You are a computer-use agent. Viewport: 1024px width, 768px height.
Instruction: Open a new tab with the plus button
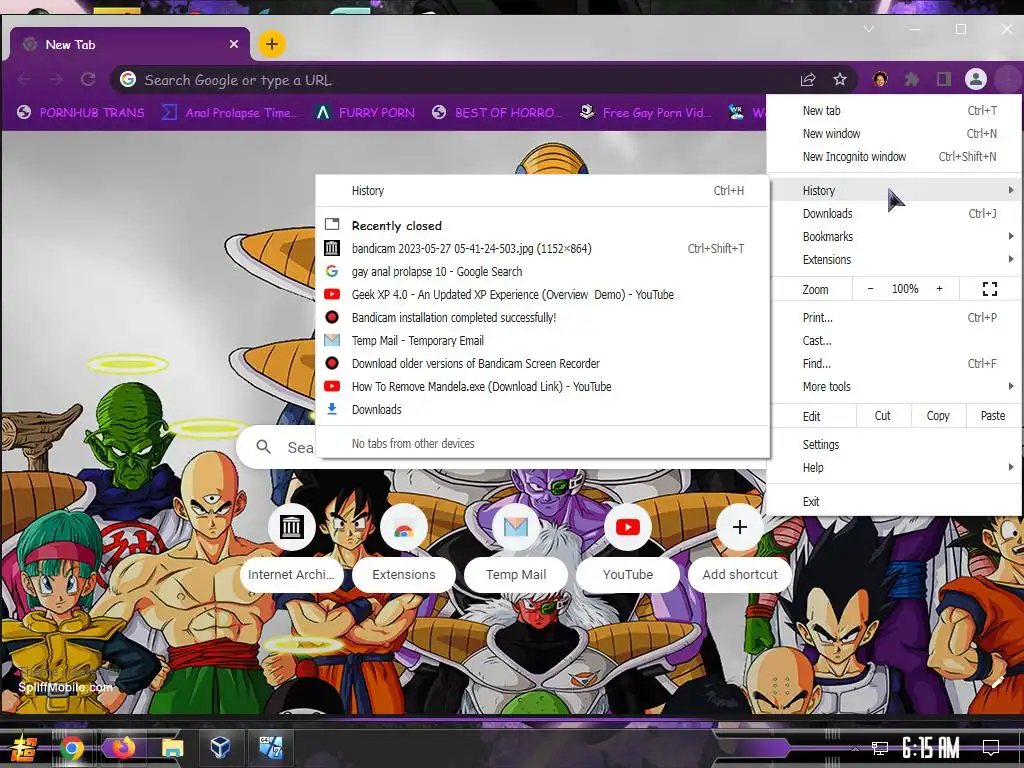pos(272,44)
